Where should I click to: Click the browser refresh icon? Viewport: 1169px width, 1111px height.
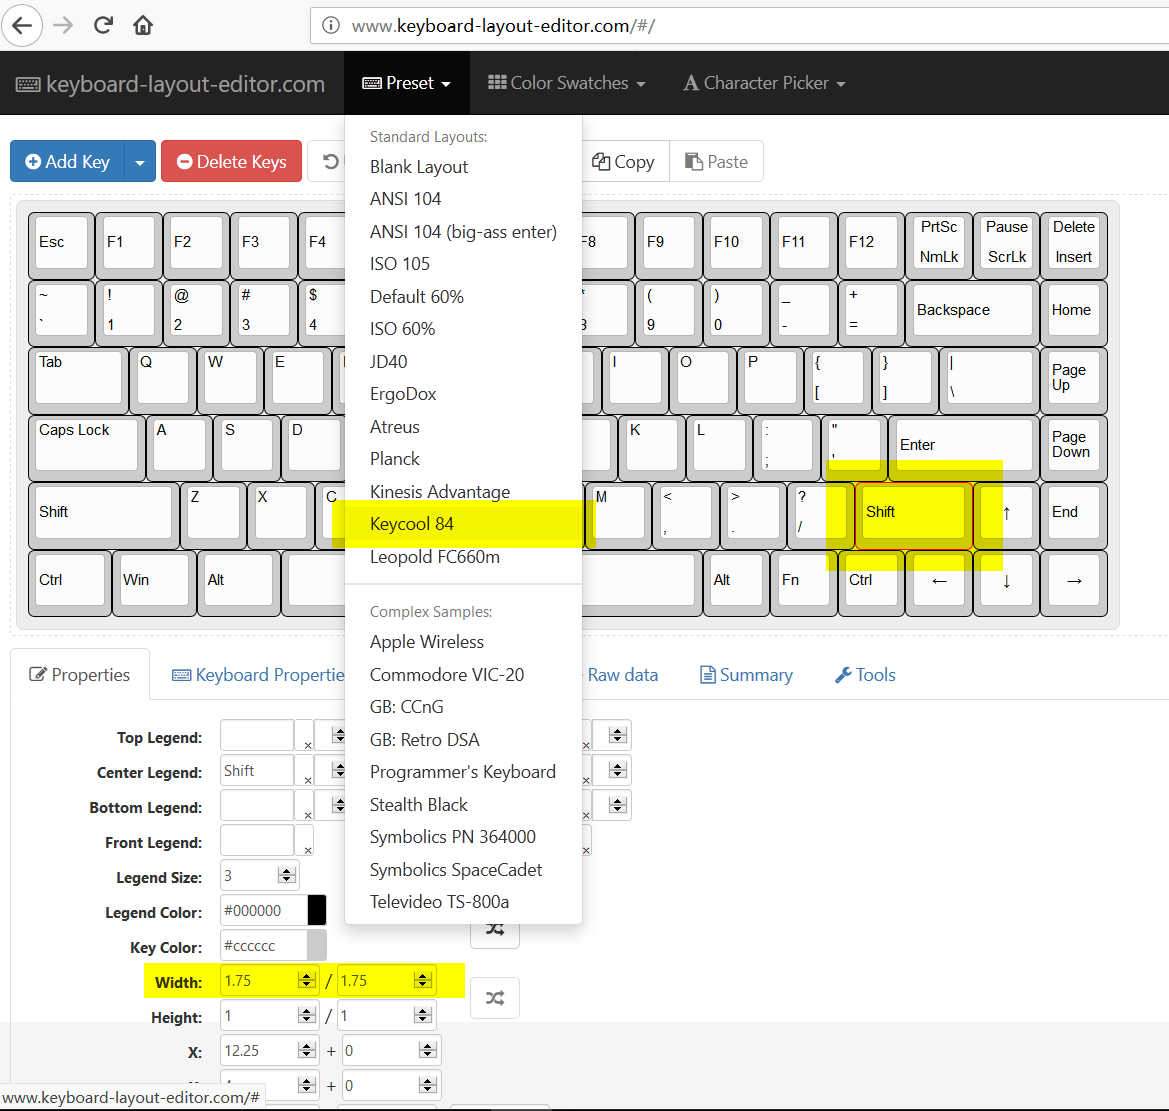tap(103, 25)
